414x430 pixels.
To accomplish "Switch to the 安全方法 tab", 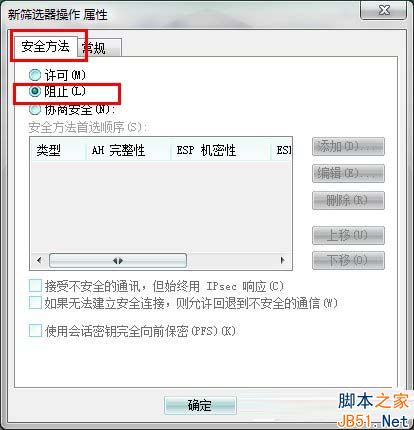I will click(x=45, y=46).
